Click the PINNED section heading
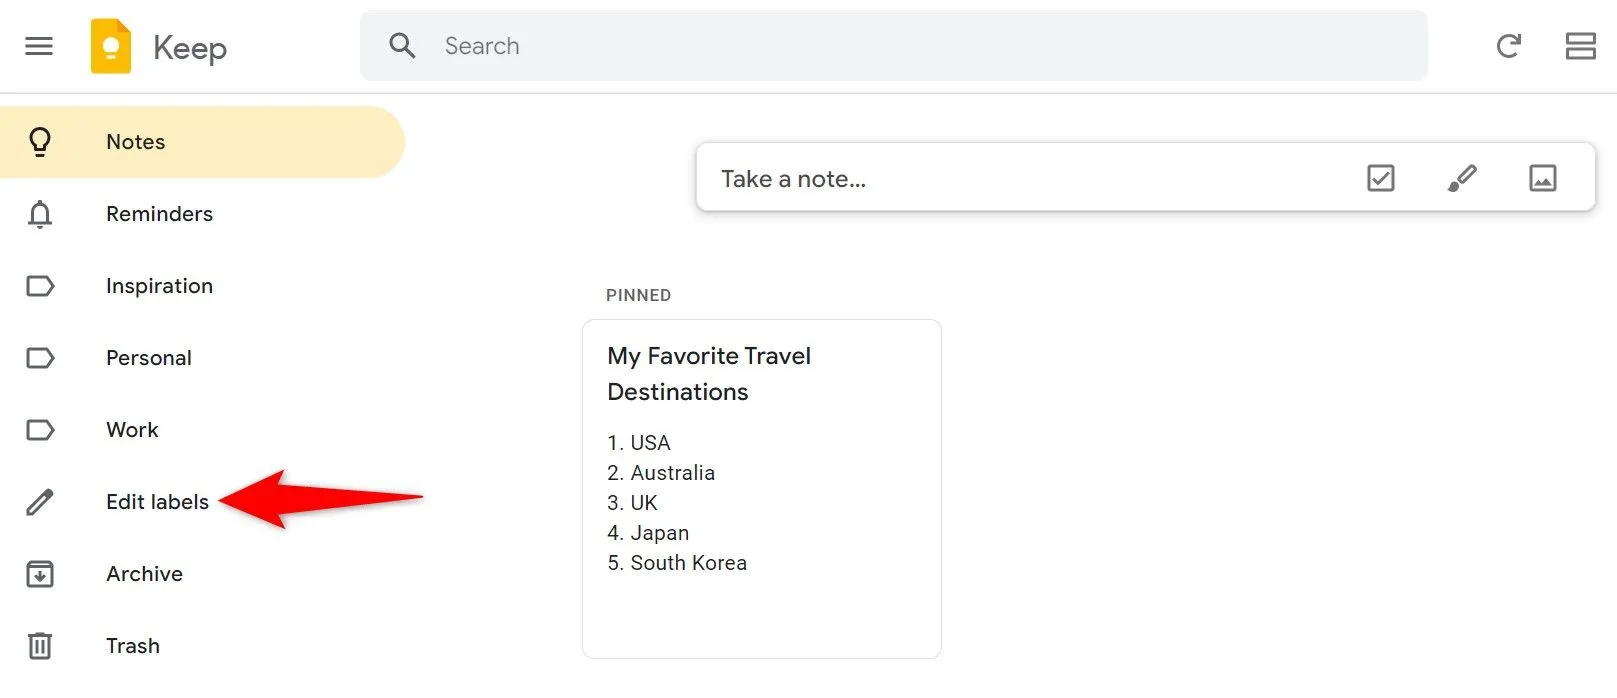The image size is (1617, 698). coord(638,295)
